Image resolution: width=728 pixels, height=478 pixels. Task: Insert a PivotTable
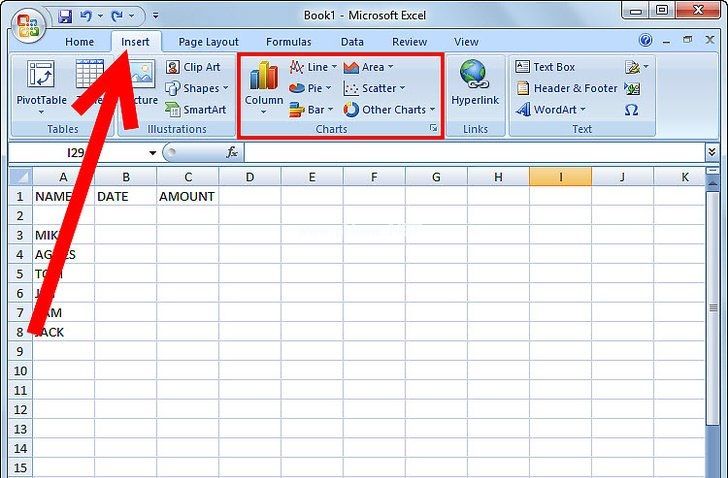point(40,85)
